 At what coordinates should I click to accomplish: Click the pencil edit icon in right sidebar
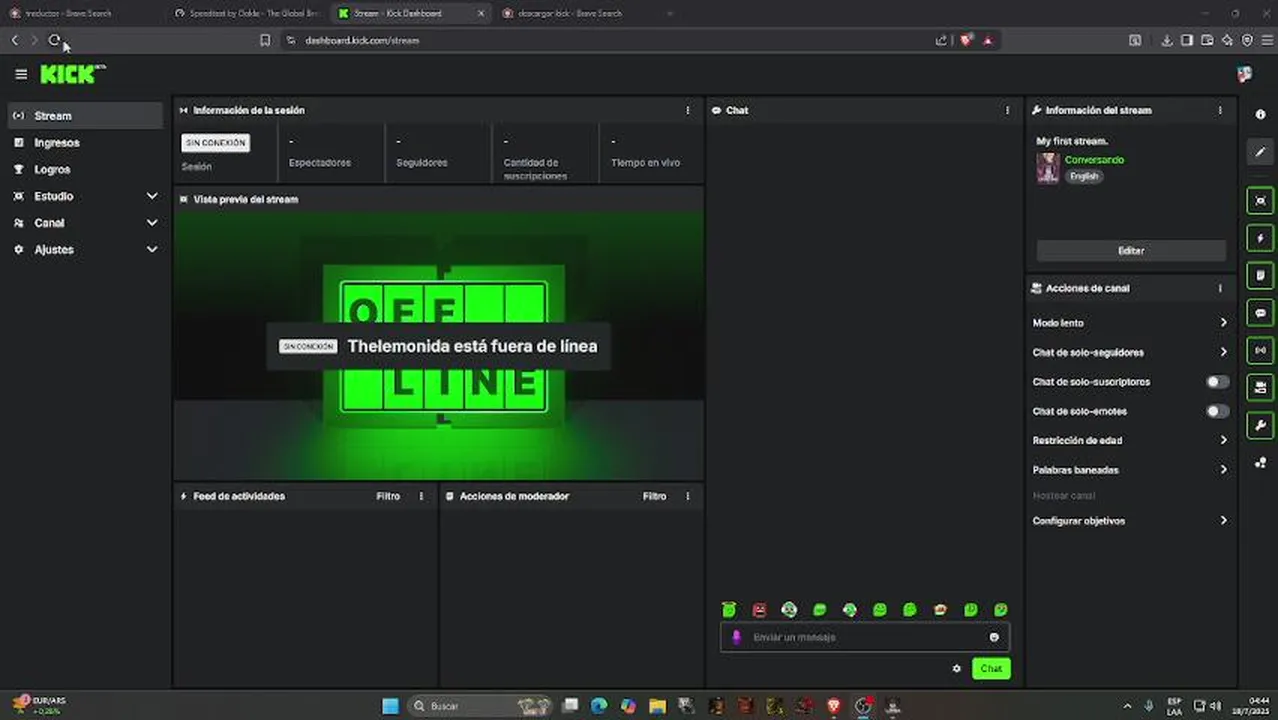(1260, 152)
